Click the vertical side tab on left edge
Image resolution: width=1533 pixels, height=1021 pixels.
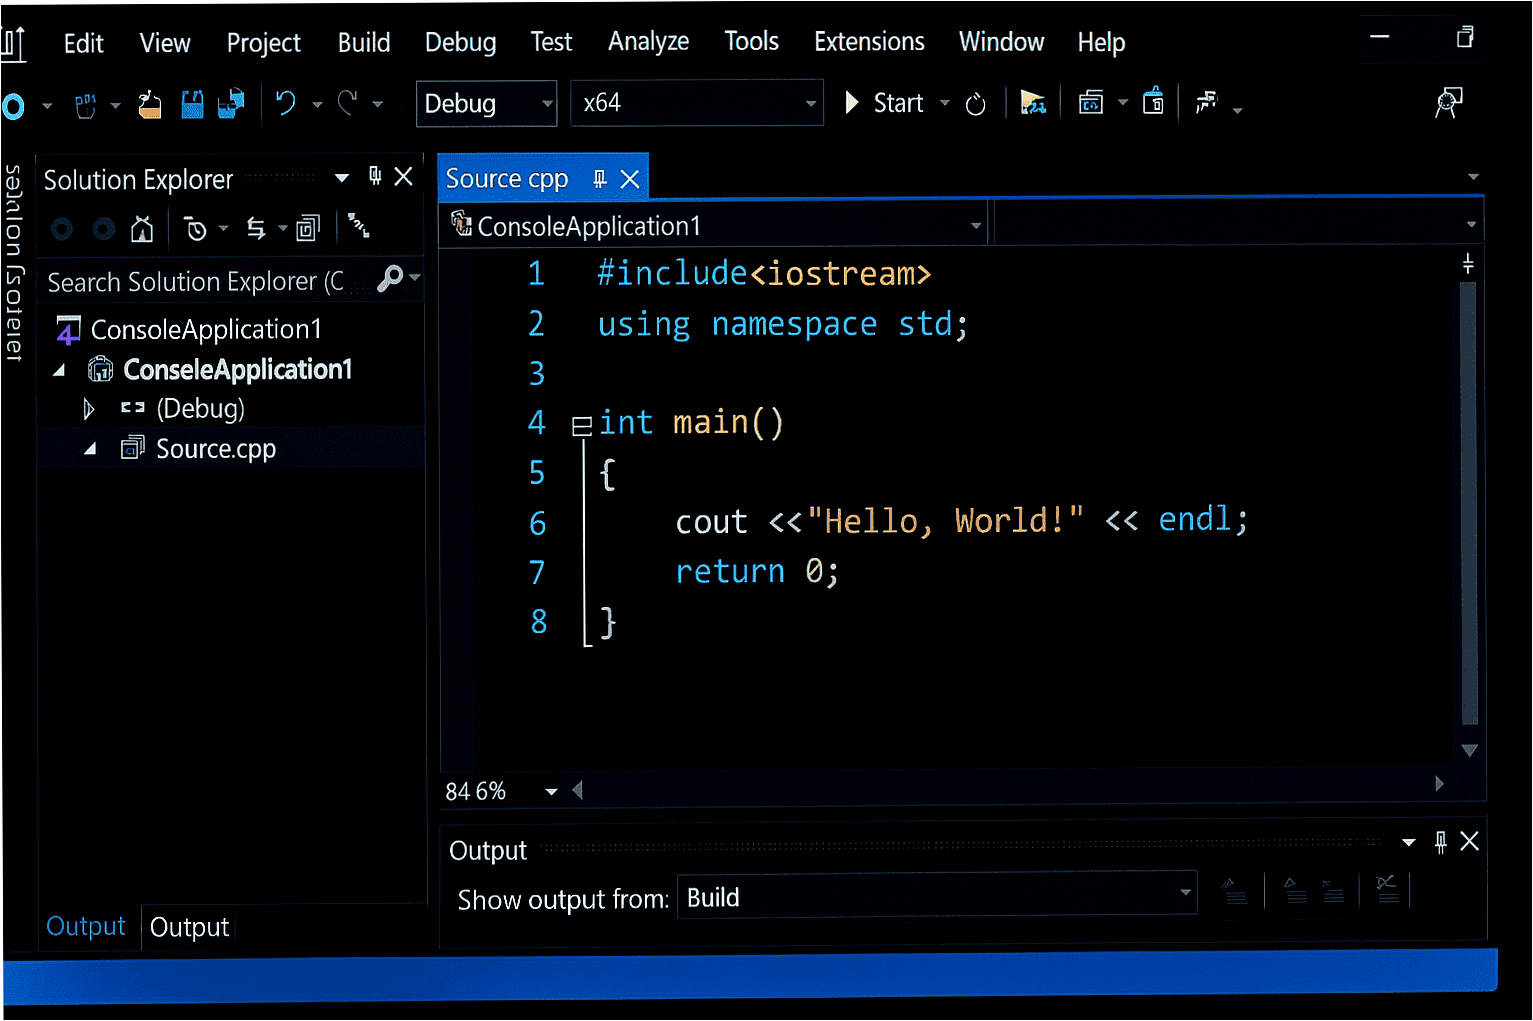(x=13, y=262)
